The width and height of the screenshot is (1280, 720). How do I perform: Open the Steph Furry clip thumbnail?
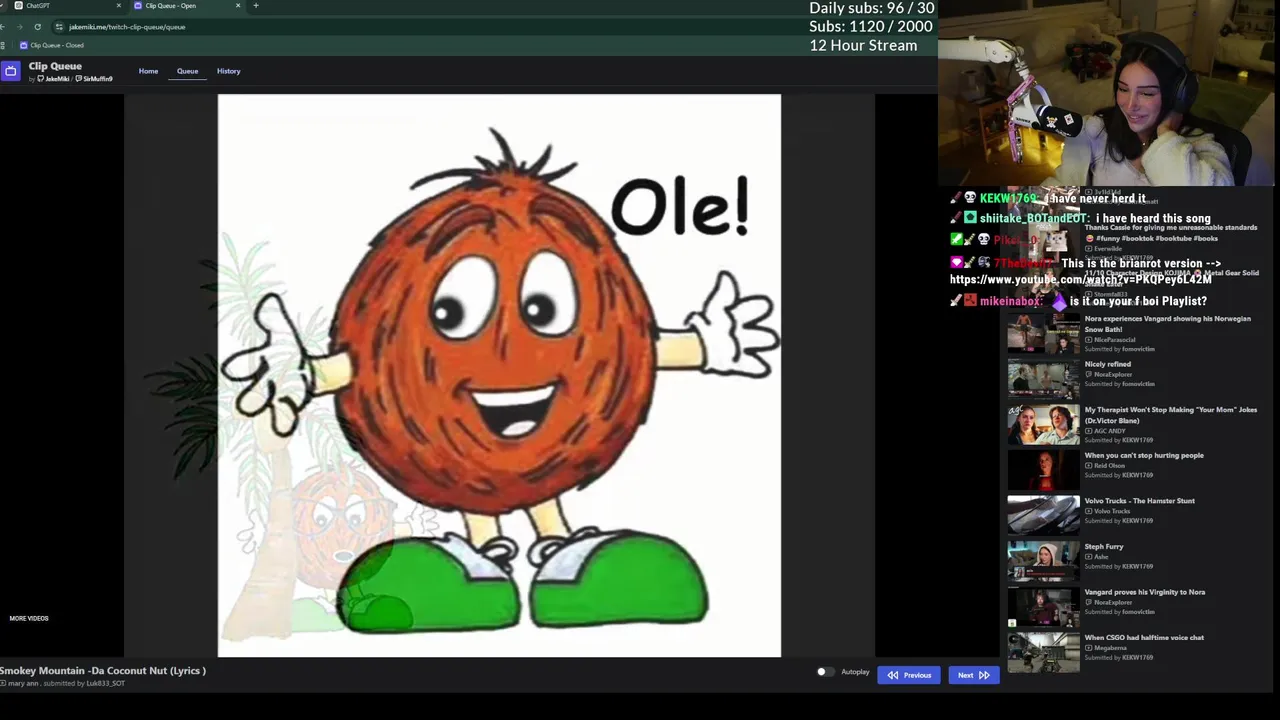pyautogui.click(x=1043, y=561)
